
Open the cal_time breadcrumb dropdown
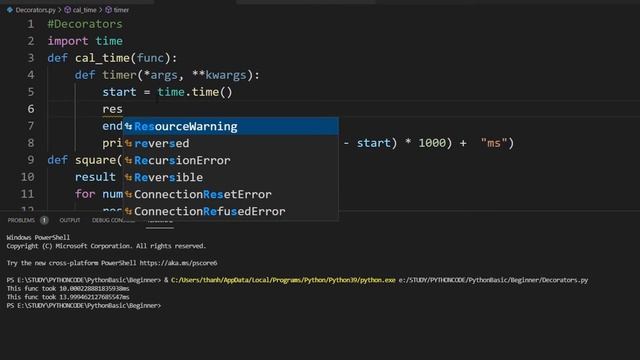[84, 10]
